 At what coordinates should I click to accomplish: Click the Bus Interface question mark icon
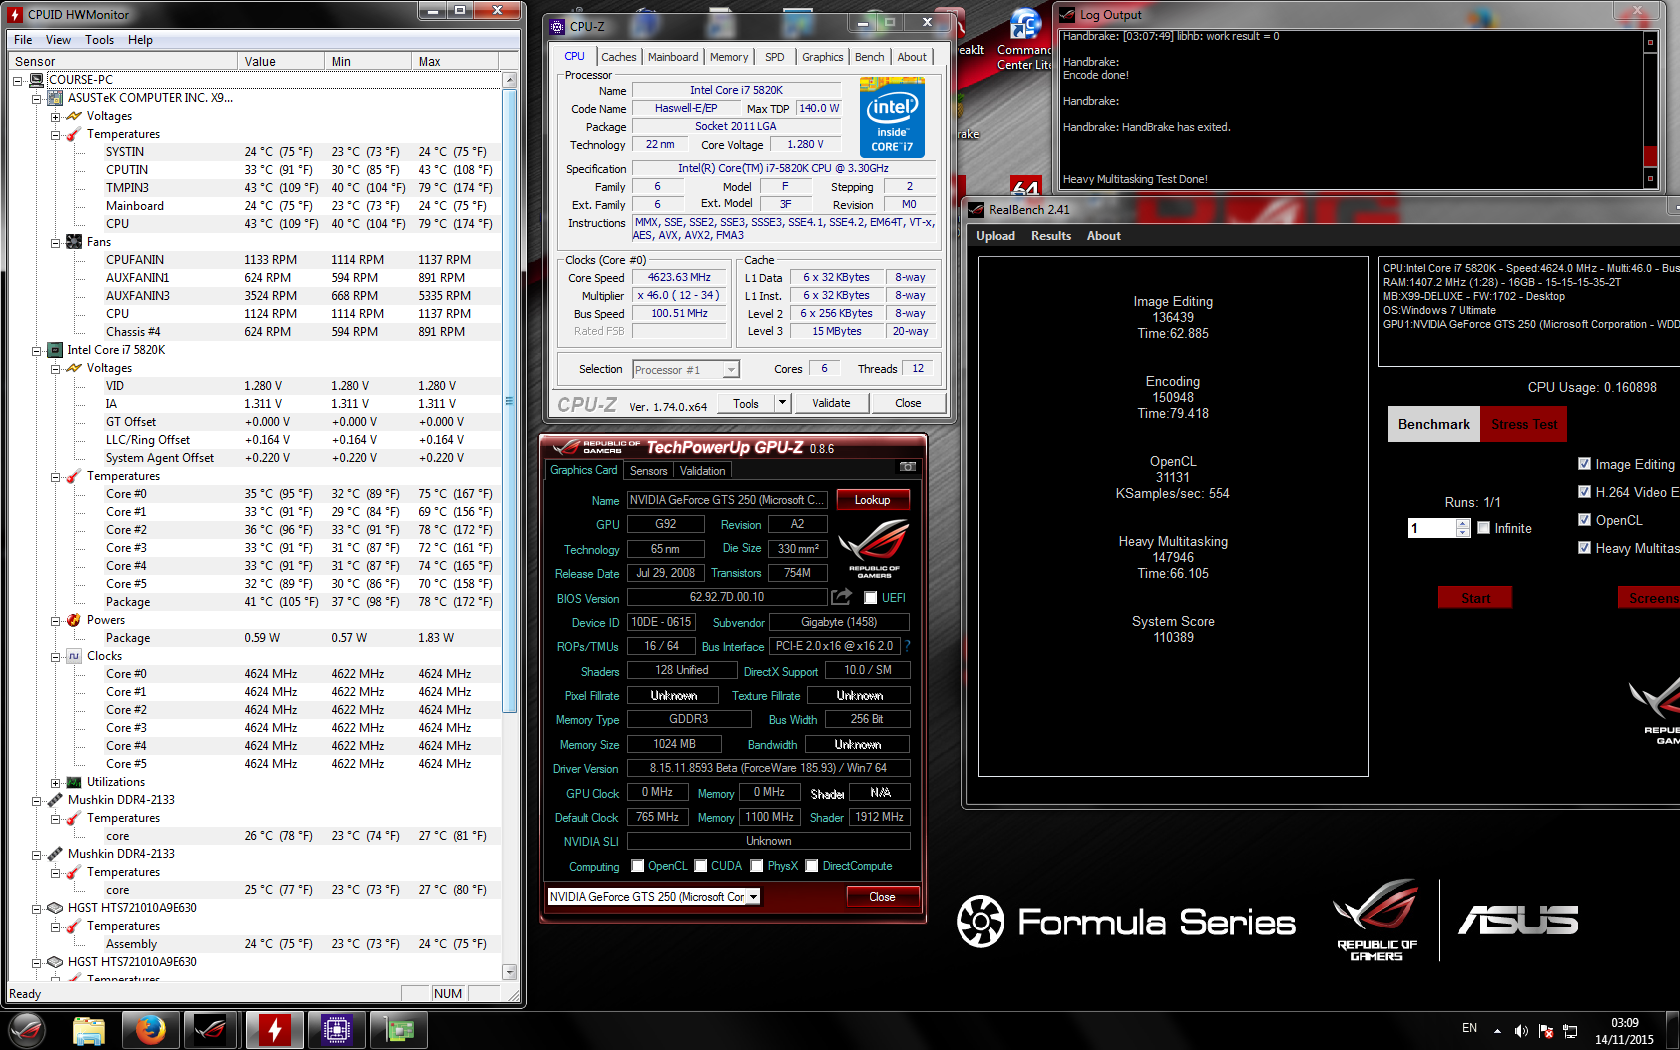coord(907,646)
